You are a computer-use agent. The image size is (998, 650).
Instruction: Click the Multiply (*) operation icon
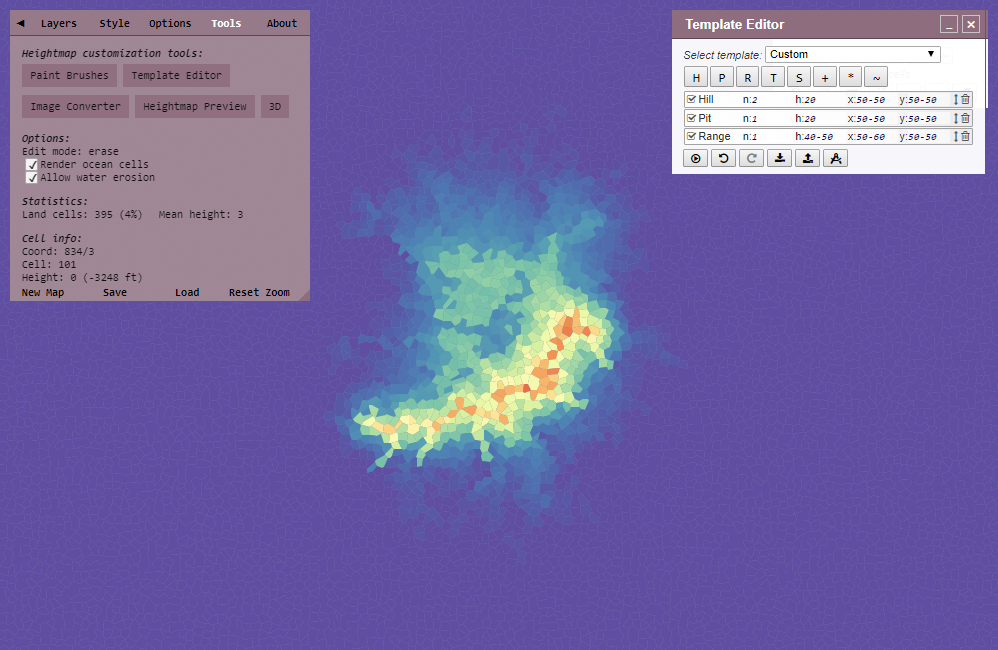click(x=851, y=76)
